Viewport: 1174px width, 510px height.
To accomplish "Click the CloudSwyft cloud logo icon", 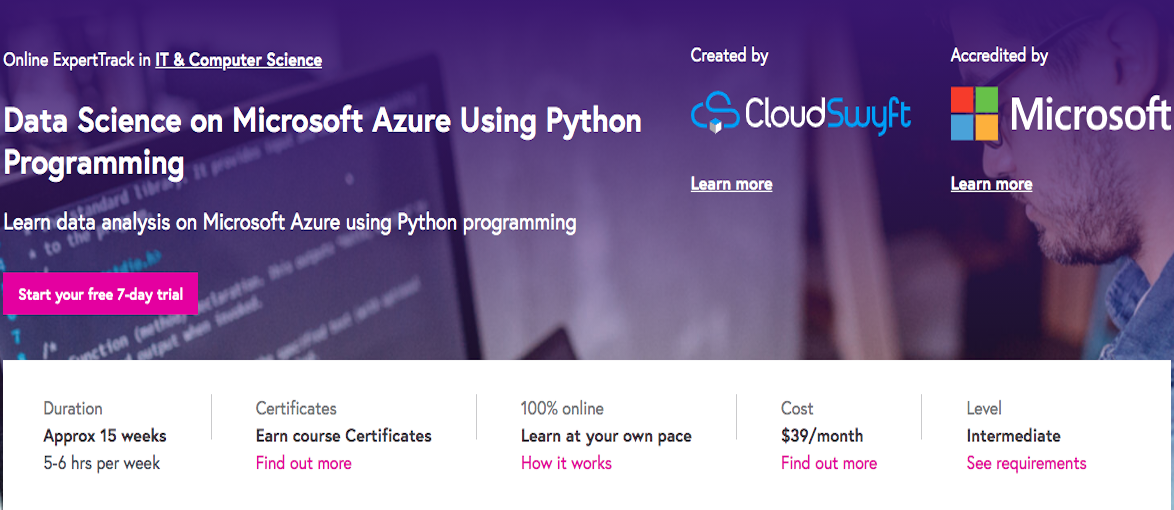I will click(714, 112).
